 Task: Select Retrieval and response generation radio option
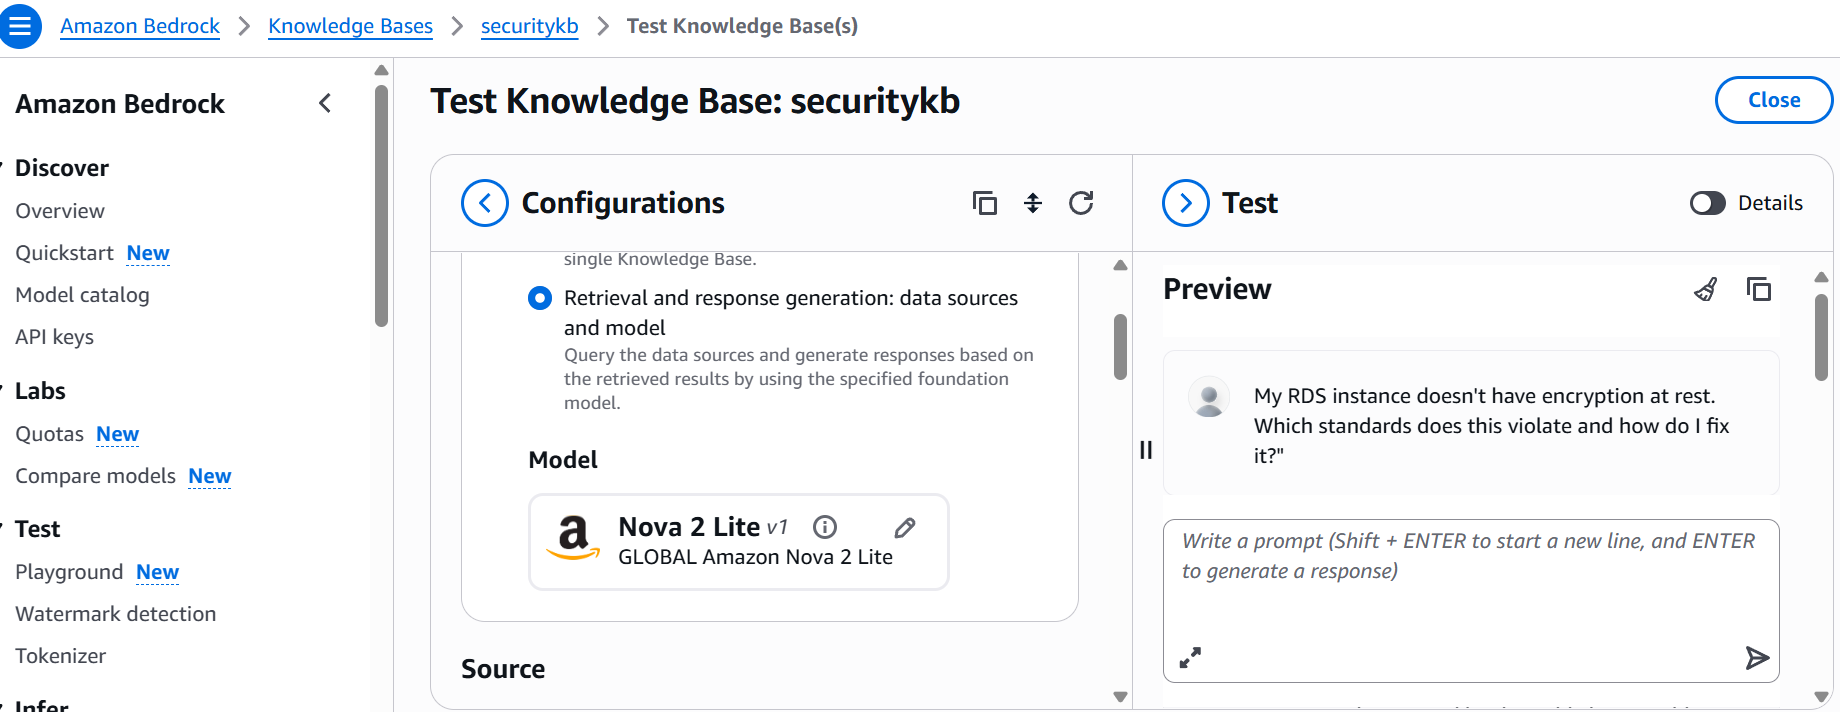click(x=540, y=298)
